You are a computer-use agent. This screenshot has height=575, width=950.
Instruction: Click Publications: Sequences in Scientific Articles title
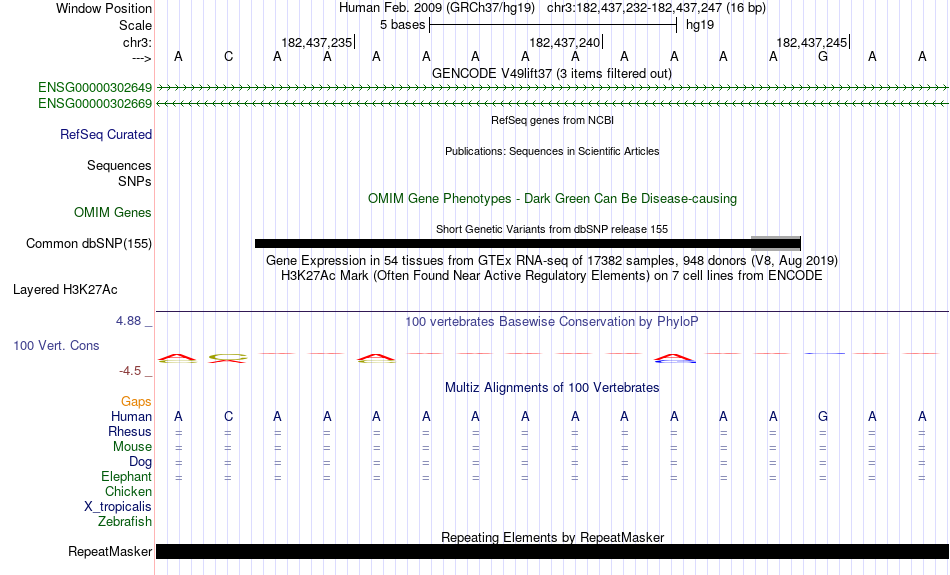click(x=552, y=151)
